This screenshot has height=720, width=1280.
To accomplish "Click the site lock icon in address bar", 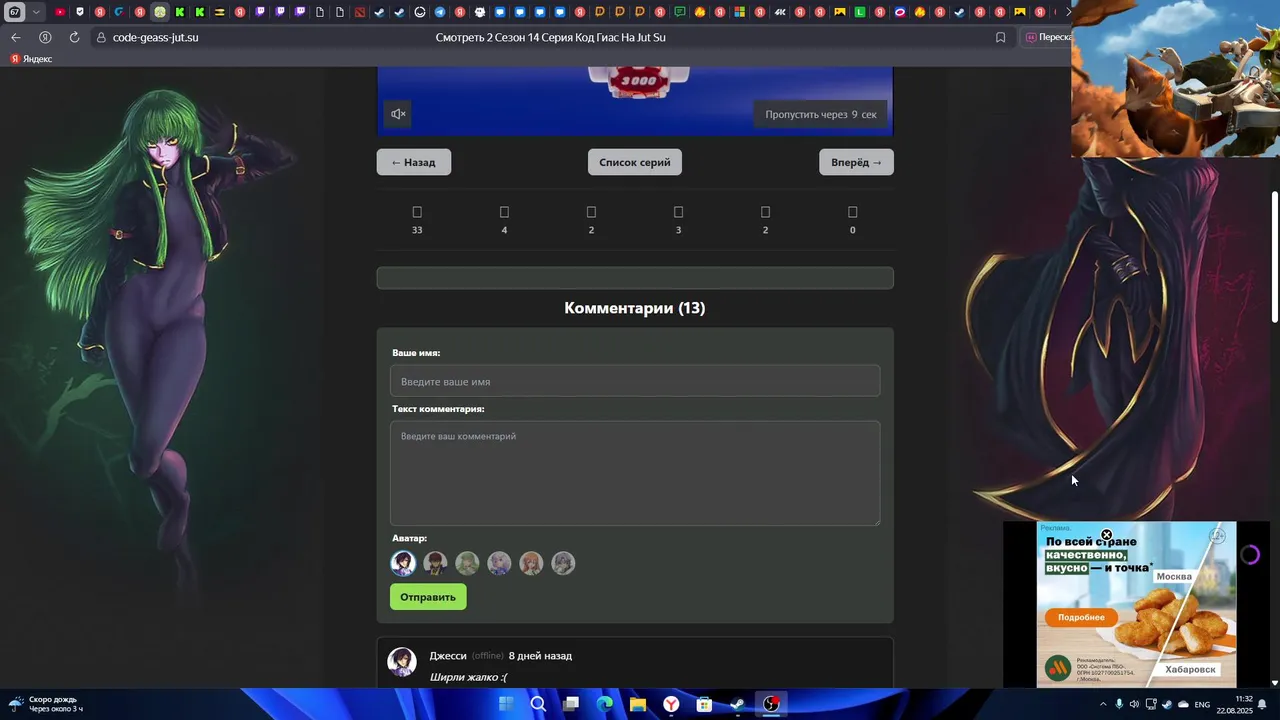I will [x=101, y=37].
